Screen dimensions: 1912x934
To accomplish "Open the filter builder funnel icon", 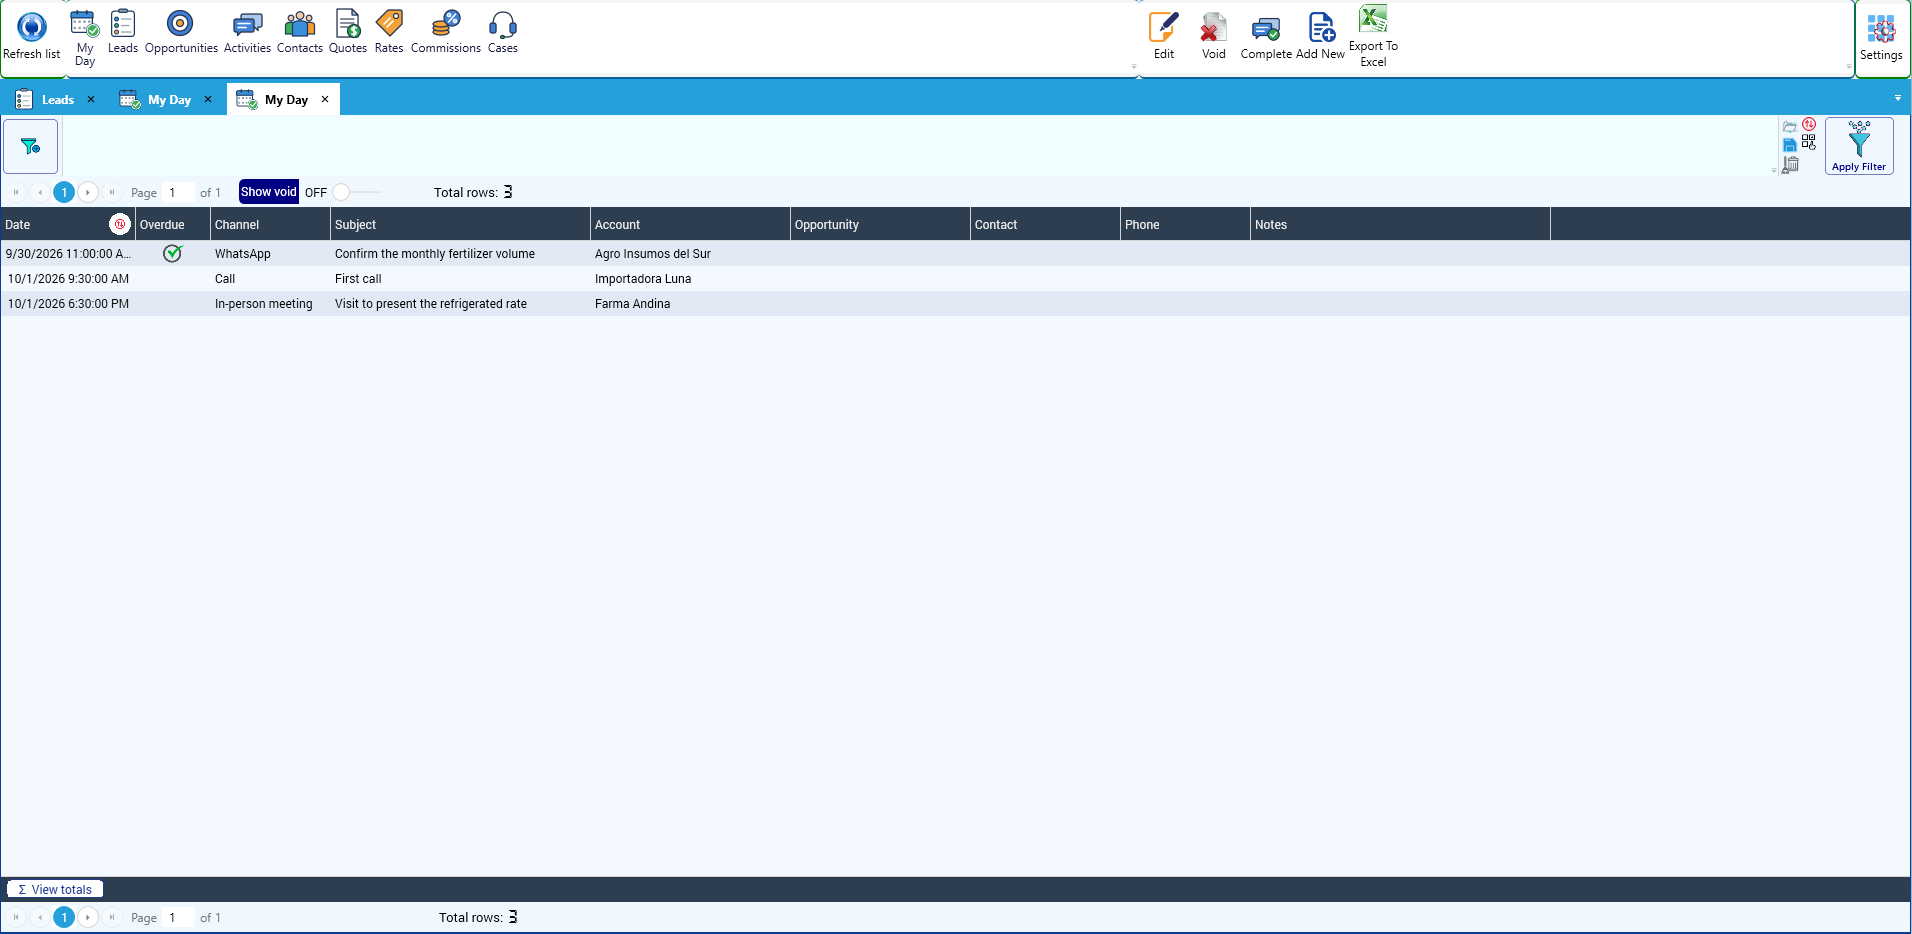I will tap(31, 146).
